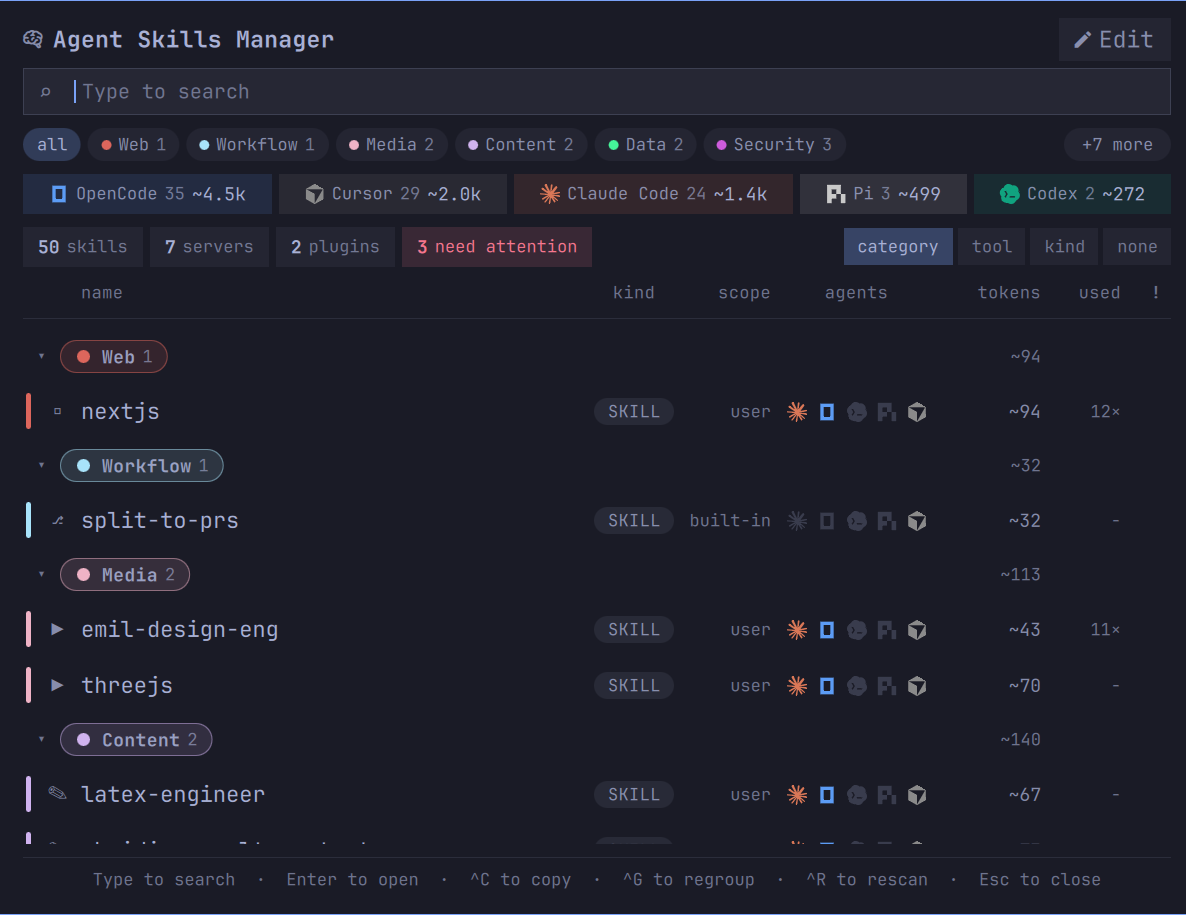
Task: Collapse the Media group arrow
Action: coord(42,574)
